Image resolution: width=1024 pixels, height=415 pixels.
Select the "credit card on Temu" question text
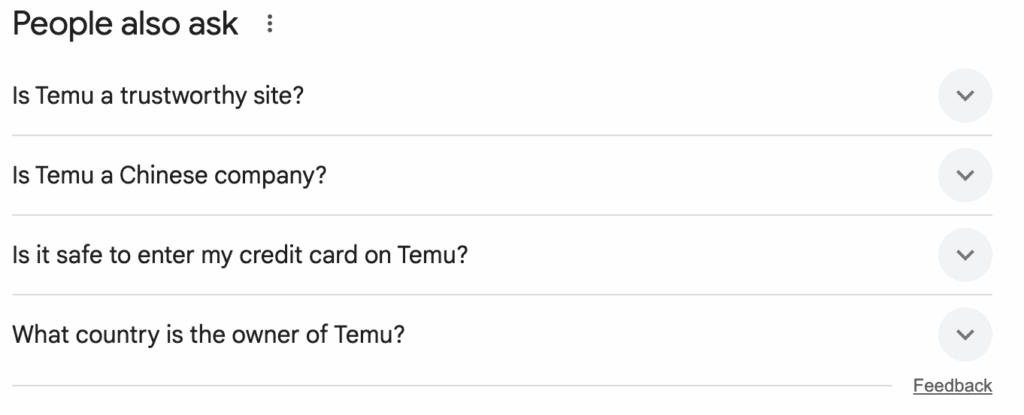(240, 256)
